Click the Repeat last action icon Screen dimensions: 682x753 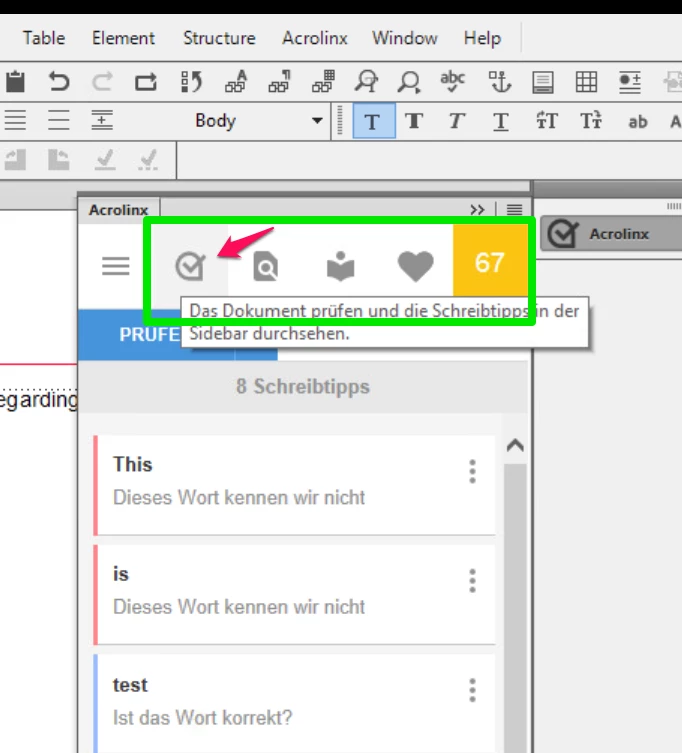146,82
